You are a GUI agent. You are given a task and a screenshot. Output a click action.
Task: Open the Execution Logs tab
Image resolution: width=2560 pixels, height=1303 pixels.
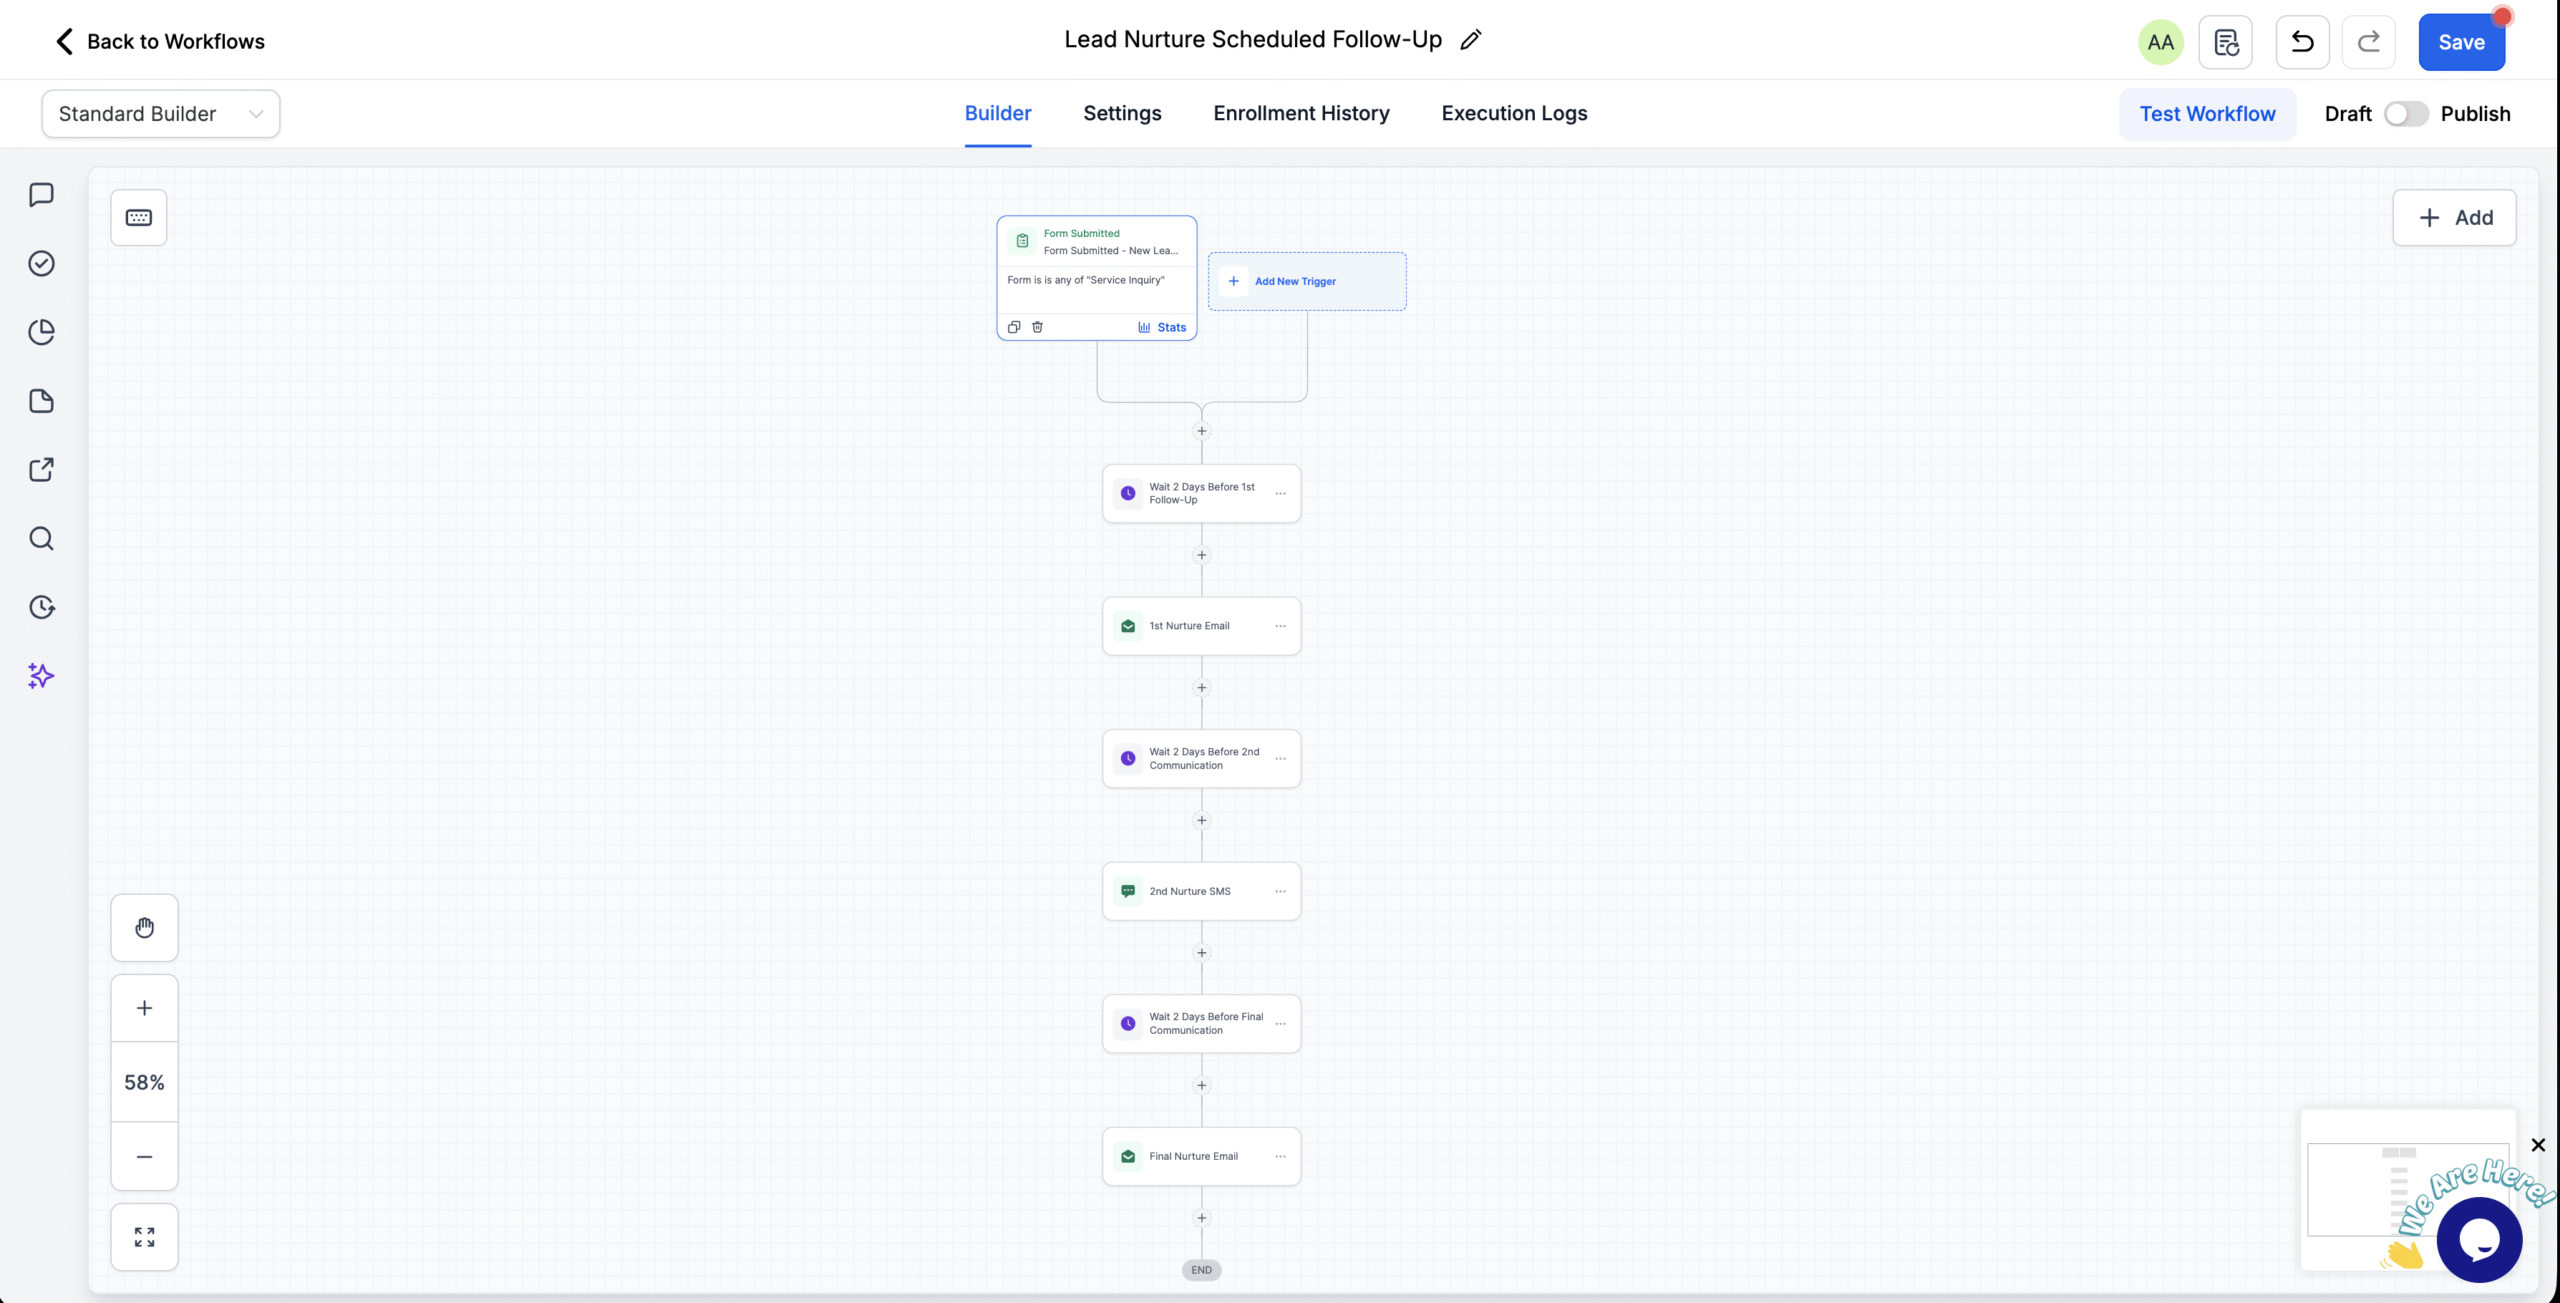point(1514,113)
